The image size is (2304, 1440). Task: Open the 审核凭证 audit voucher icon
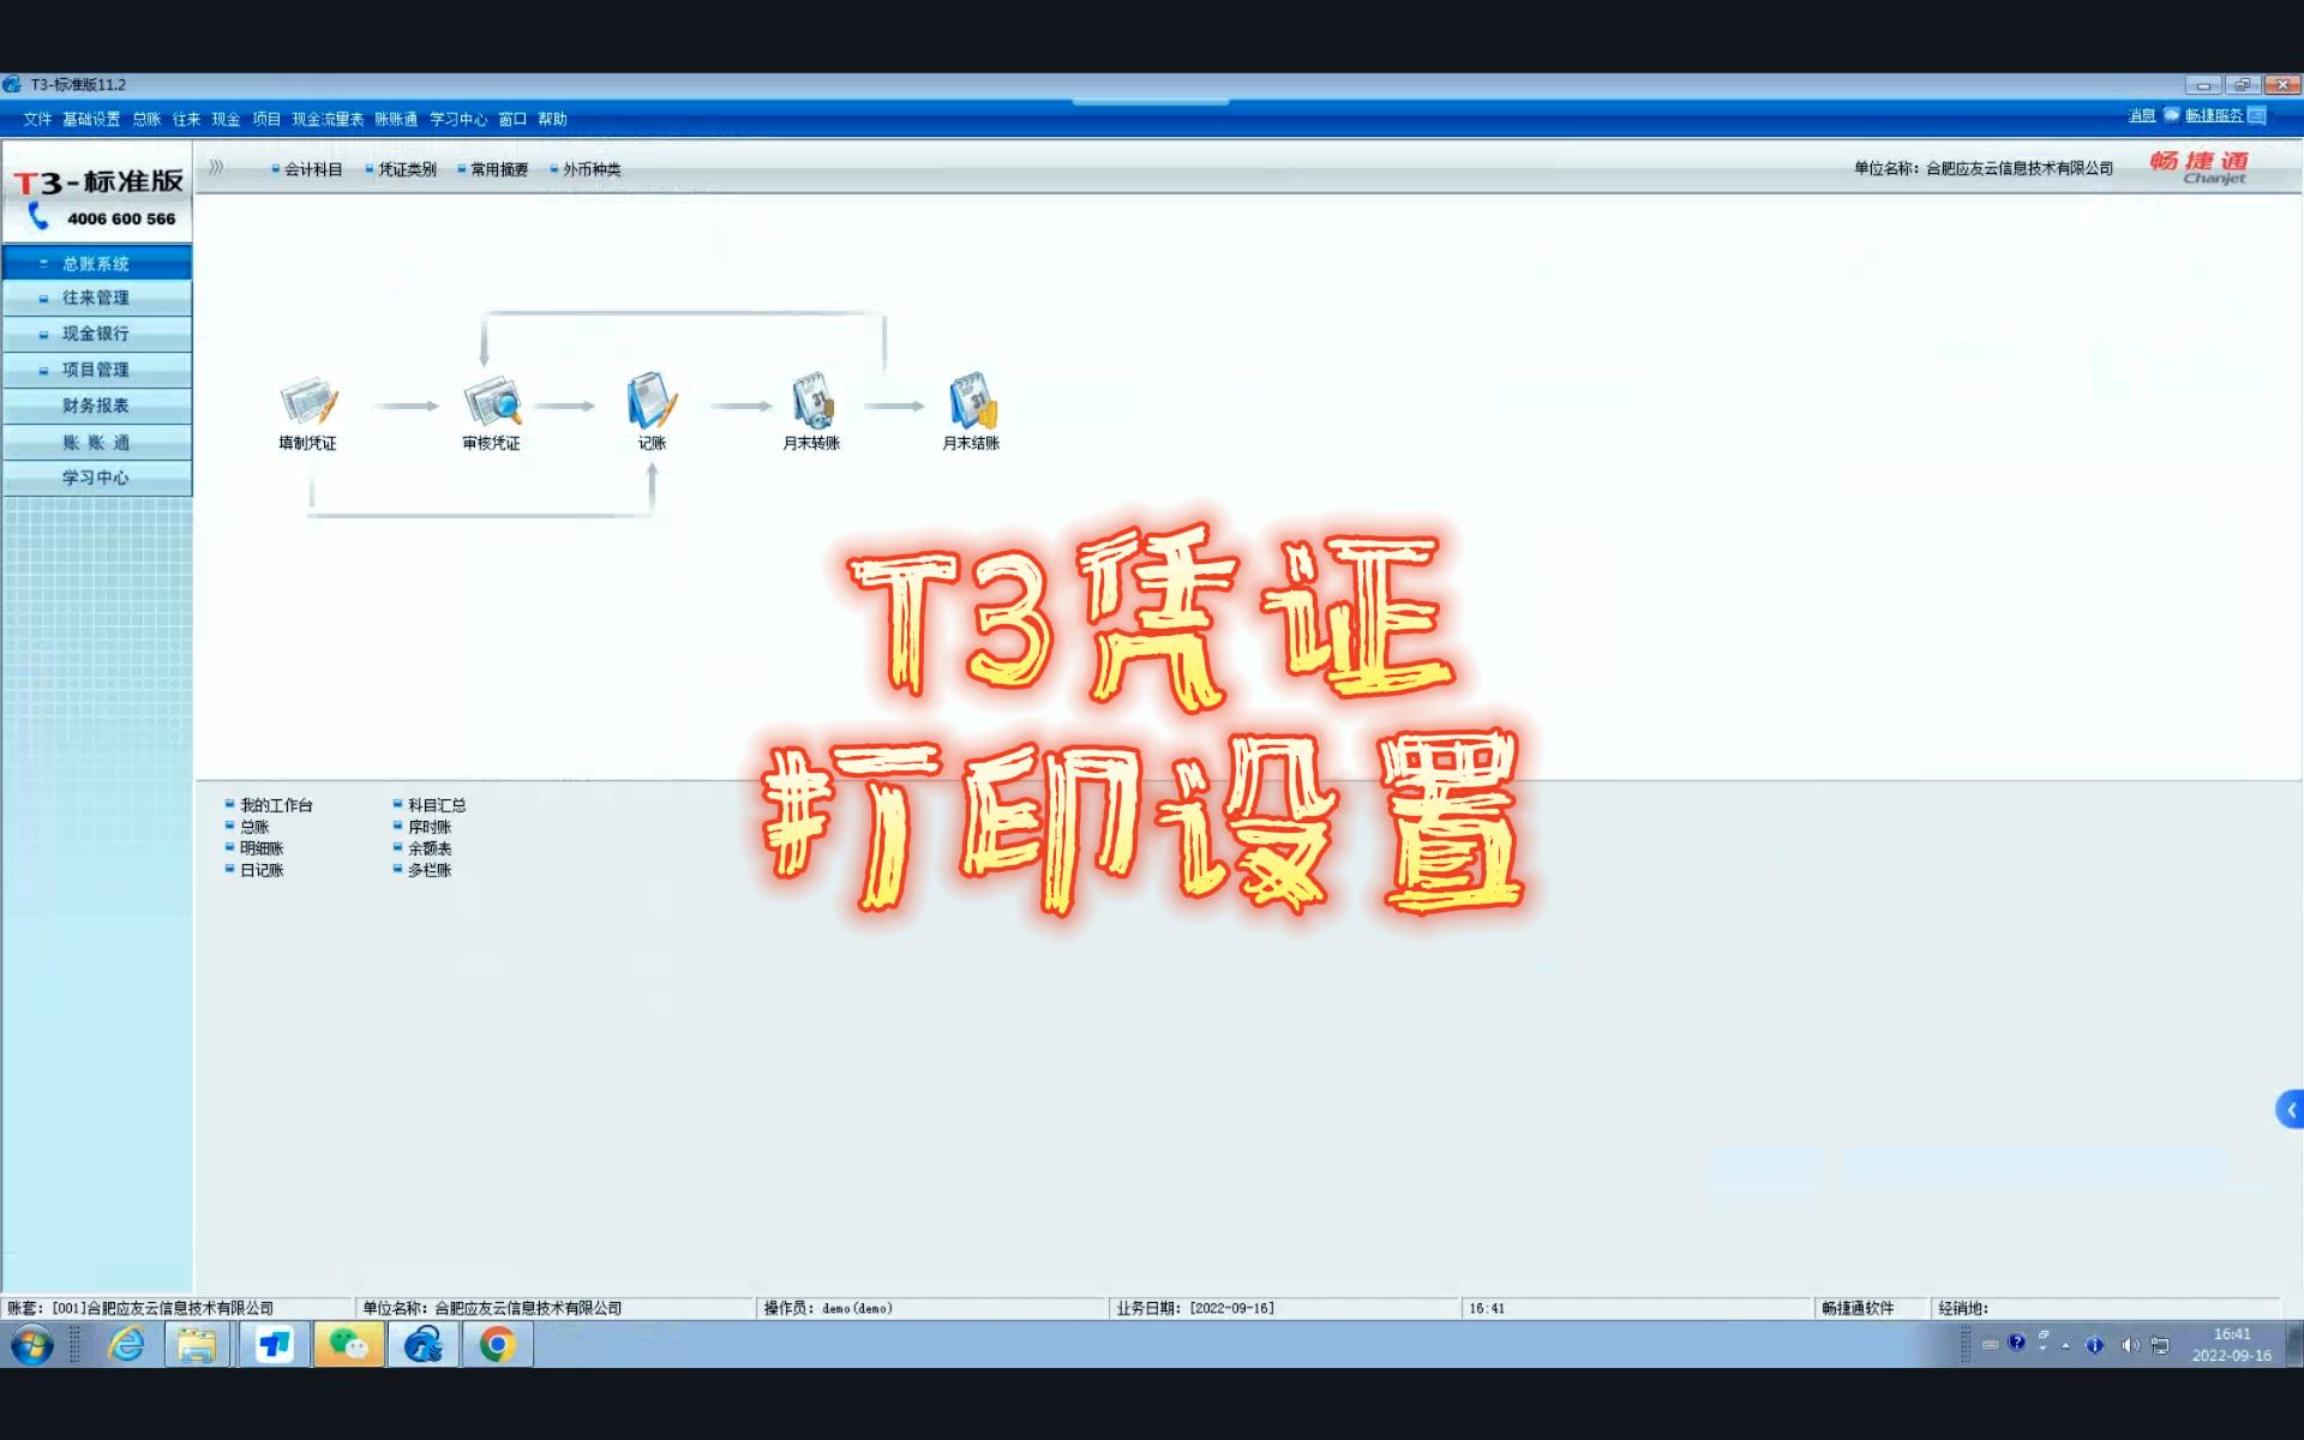491,403
